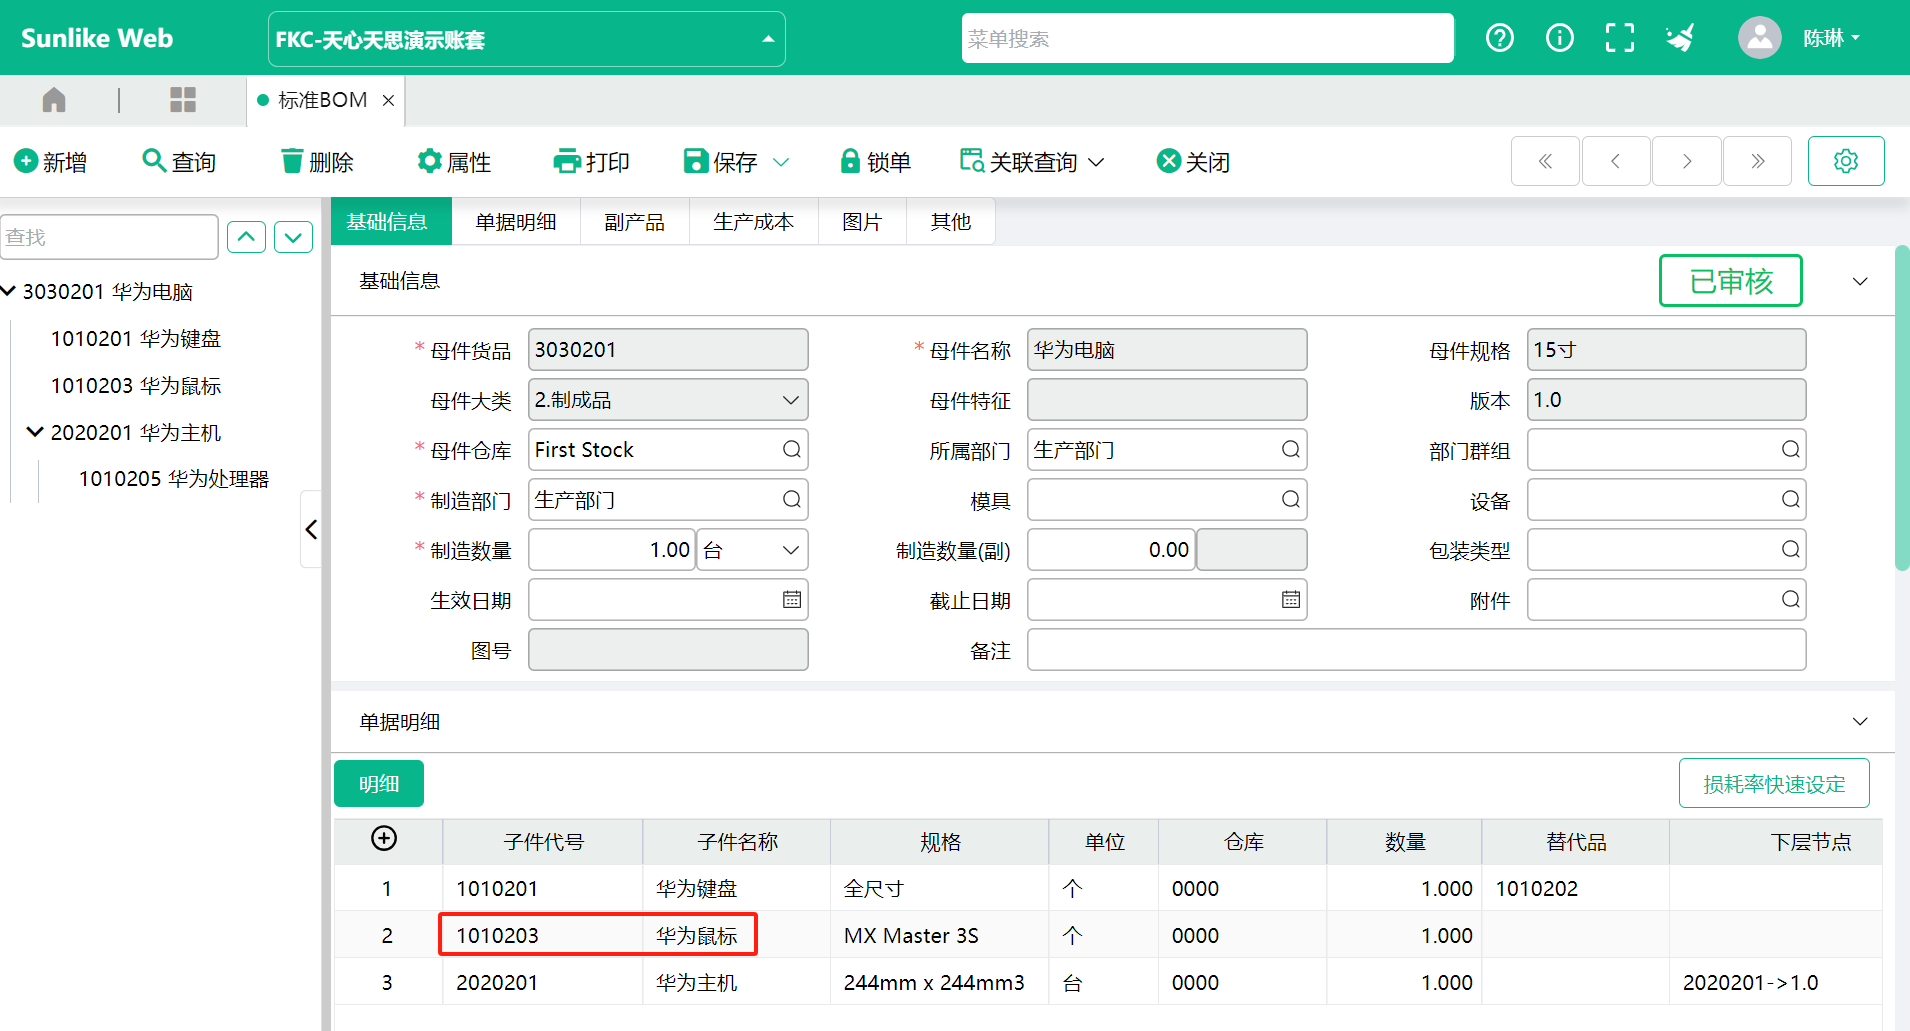1910x1031 pixels.
Task: Click the 删除 delete toolbar button
Action: click(x=317, y=161)
